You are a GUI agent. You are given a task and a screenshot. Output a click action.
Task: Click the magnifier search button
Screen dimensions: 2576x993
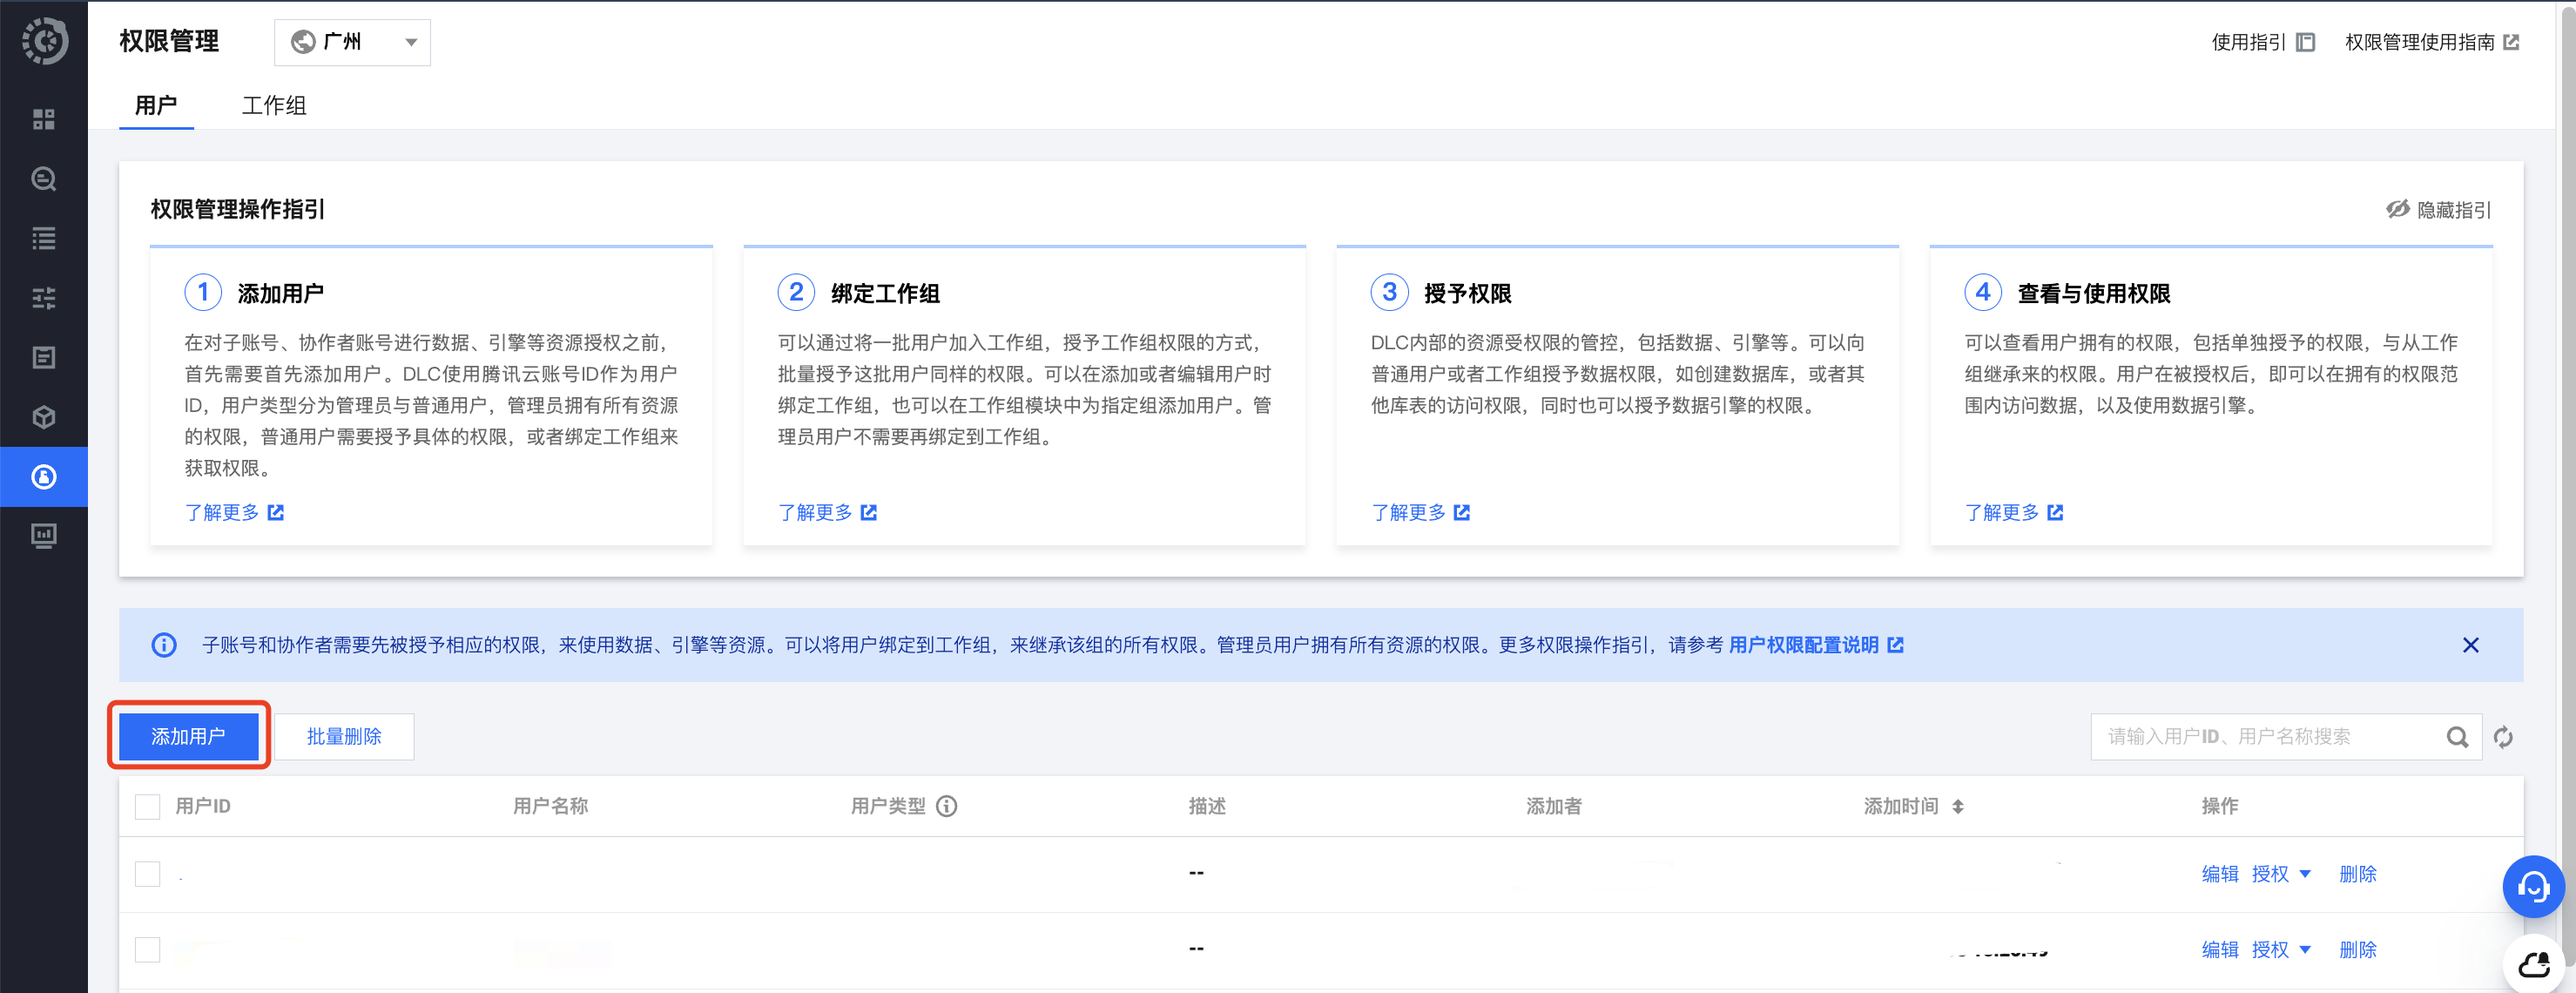point(2456,737)
